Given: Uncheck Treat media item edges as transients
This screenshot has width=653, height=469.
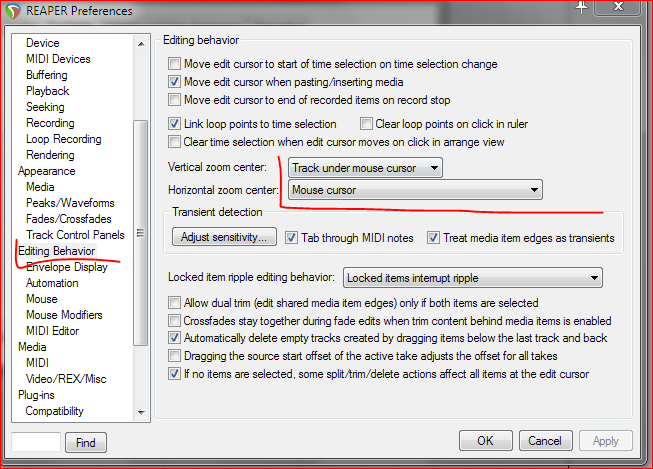Looking at the screenshot, I should [x=433, y=238].
